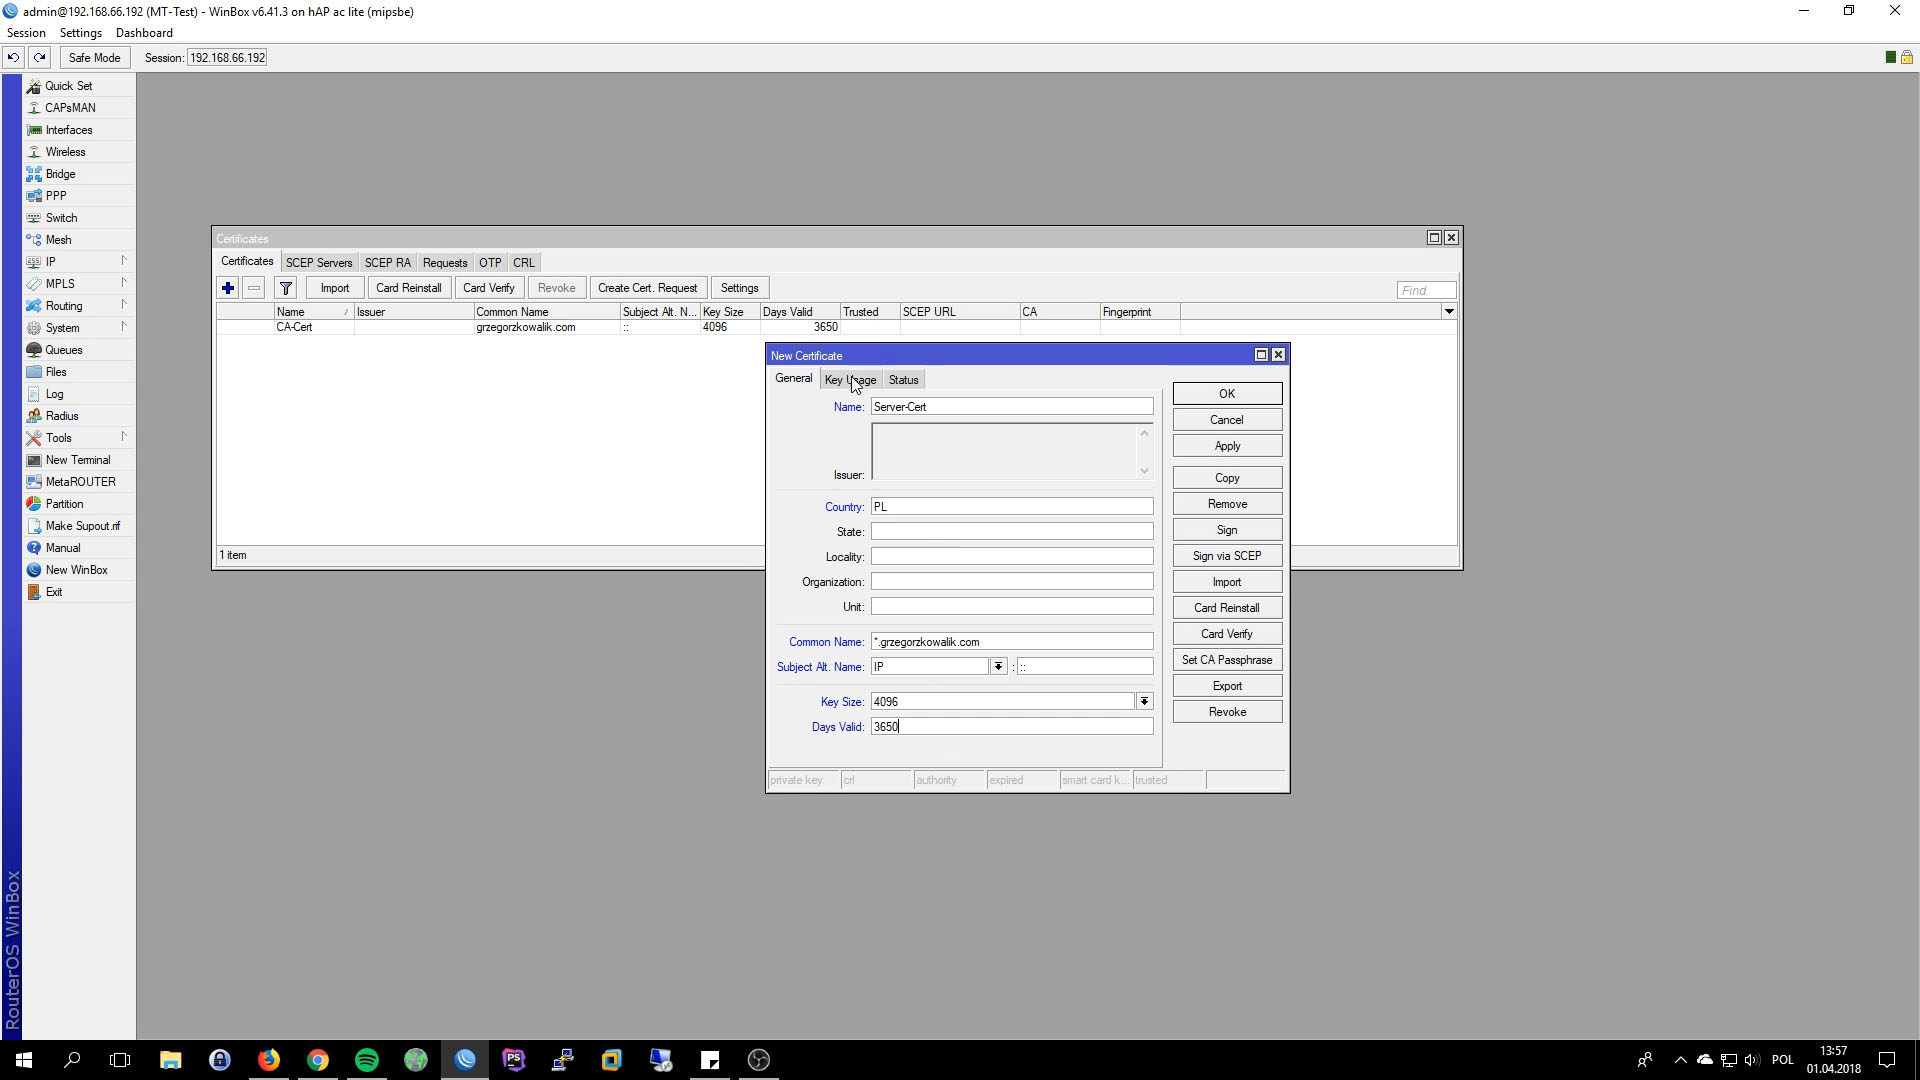This screenshot has height=1080, width=1920.
Task: Click the Revoke button in certificate dialog
Action: click(1225, 712)
